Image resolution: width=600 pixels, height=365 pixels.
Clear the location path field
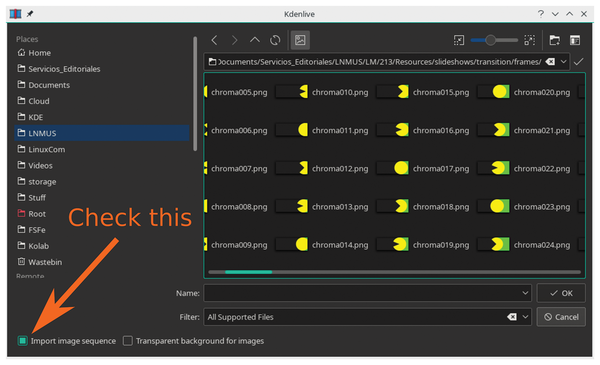[550, 62]
